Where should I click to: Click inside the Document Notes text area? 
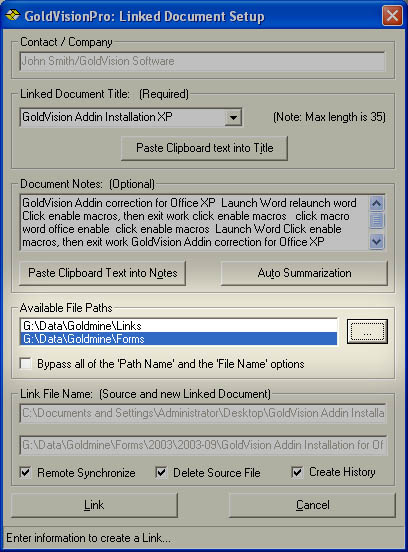[x=195, y=222]
